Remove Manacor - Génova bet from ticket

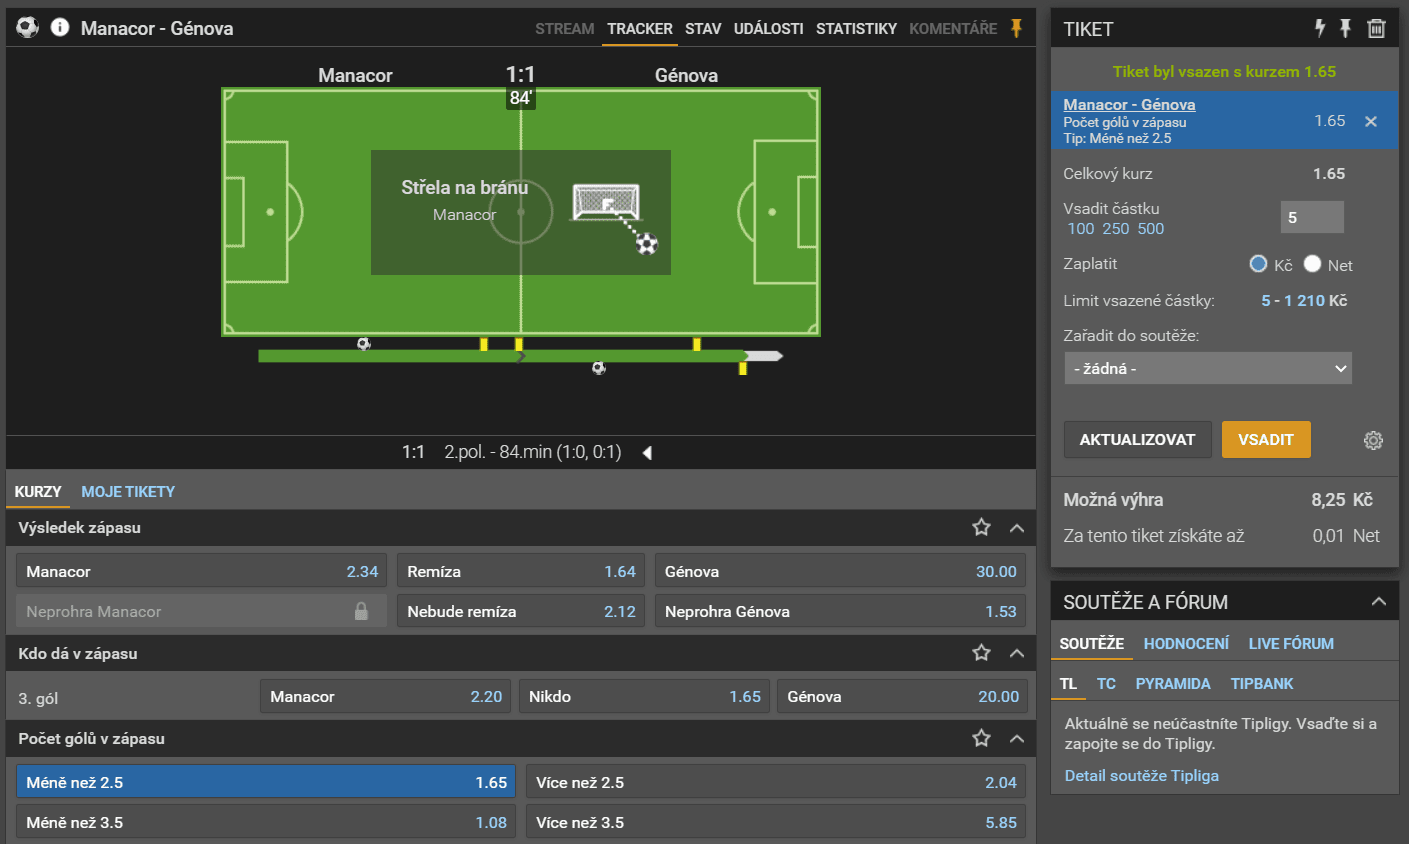click(1371, 121)
